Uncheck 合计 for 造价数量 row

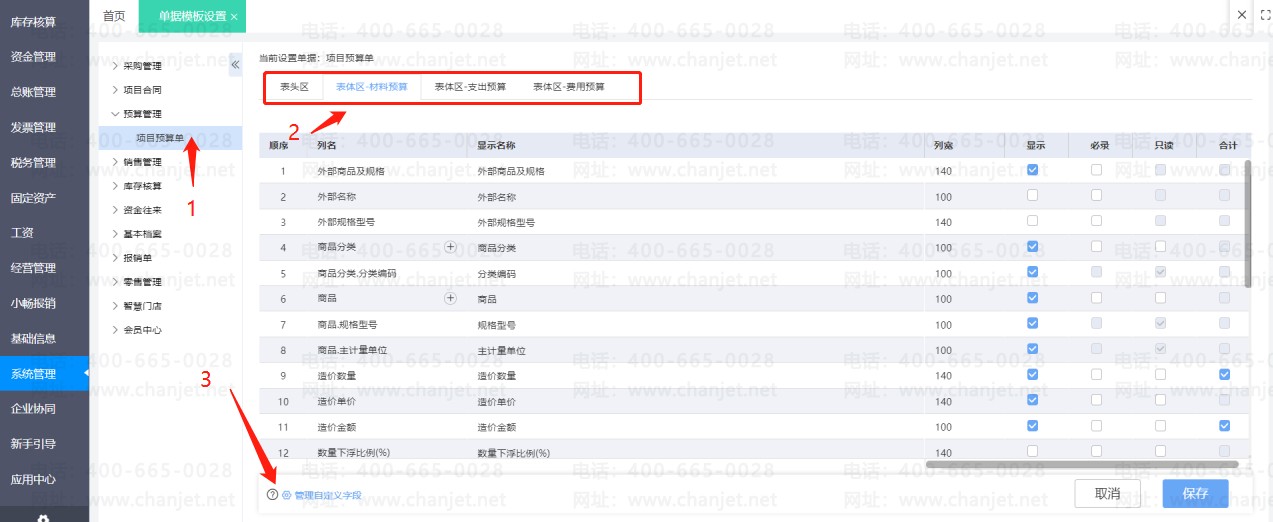(1224, 374)
